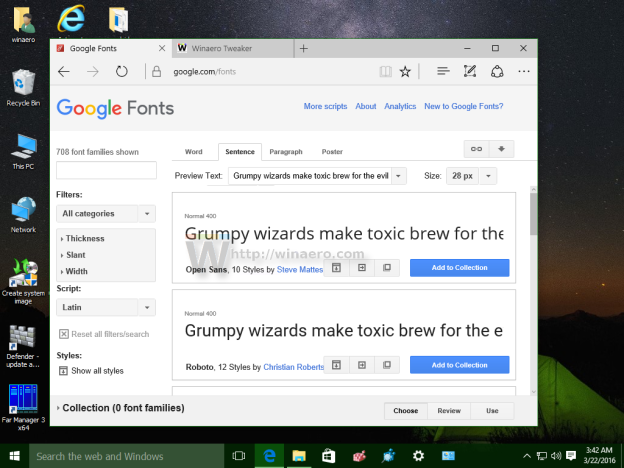Click the browser forward arrow
624x468 pixels.
click(93, 72)
